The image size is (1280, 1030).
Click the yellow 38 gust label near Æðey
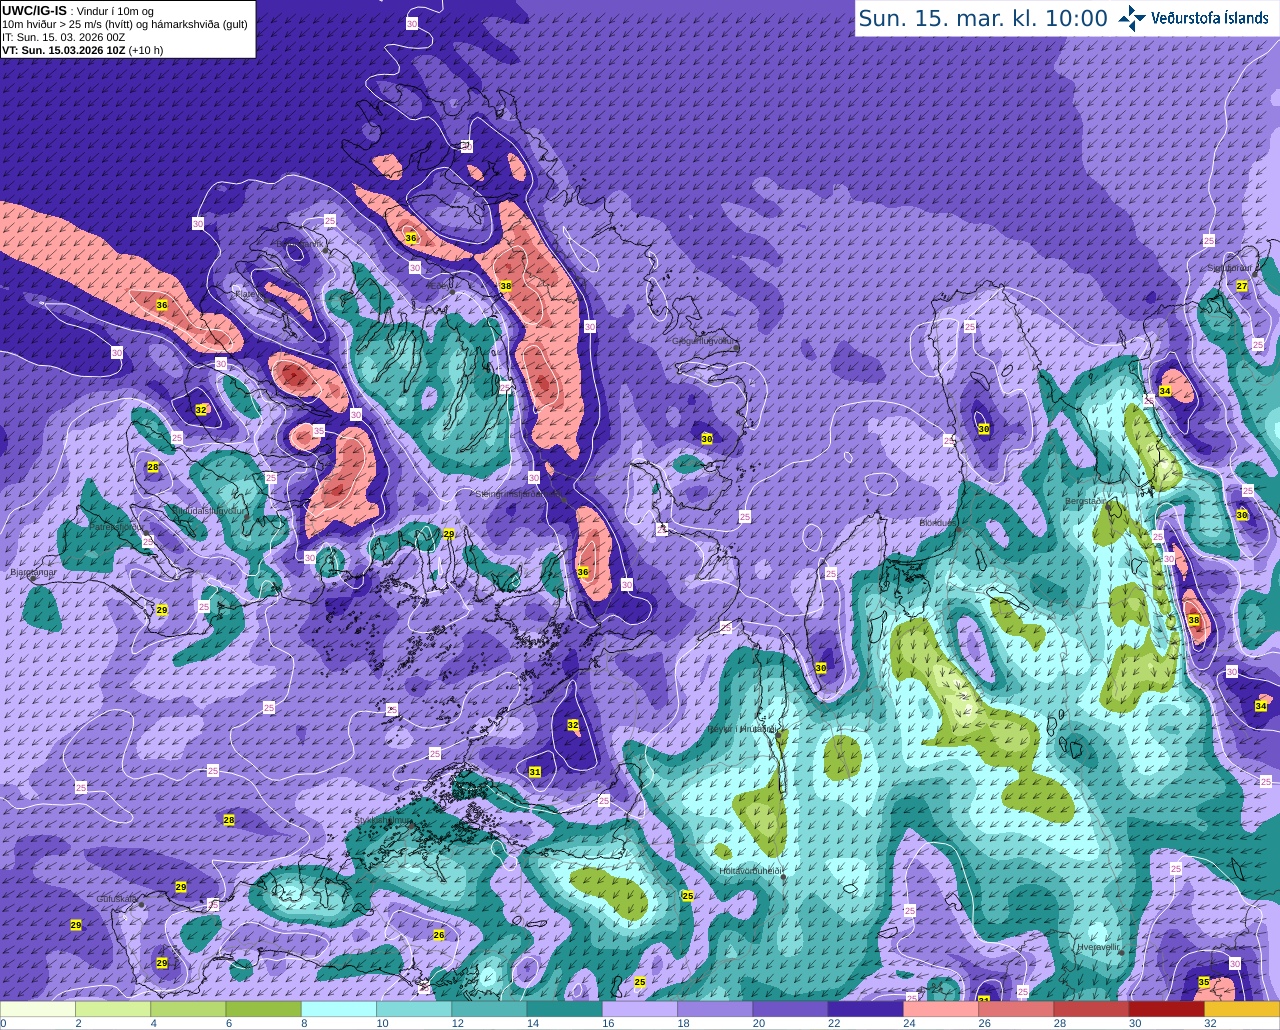point(506,286)
